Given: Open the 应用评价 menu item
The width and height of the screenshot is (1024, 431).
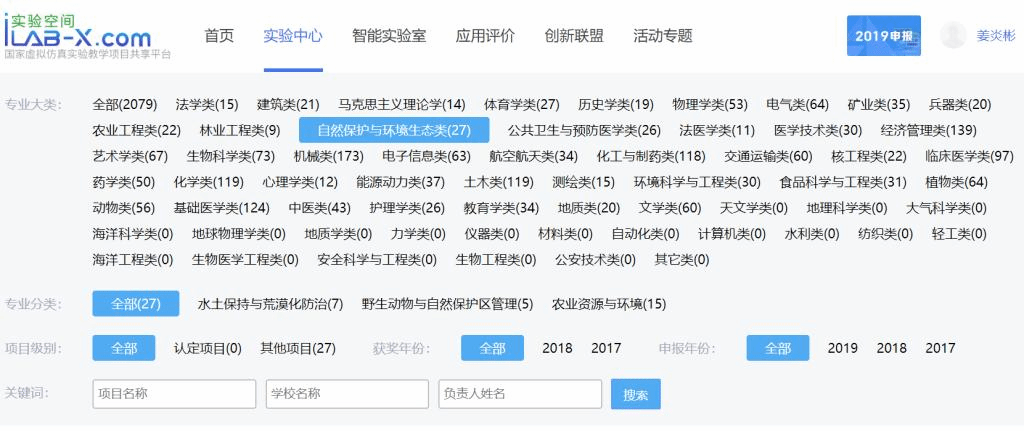Looking at the screenshot, I should 485,36.
